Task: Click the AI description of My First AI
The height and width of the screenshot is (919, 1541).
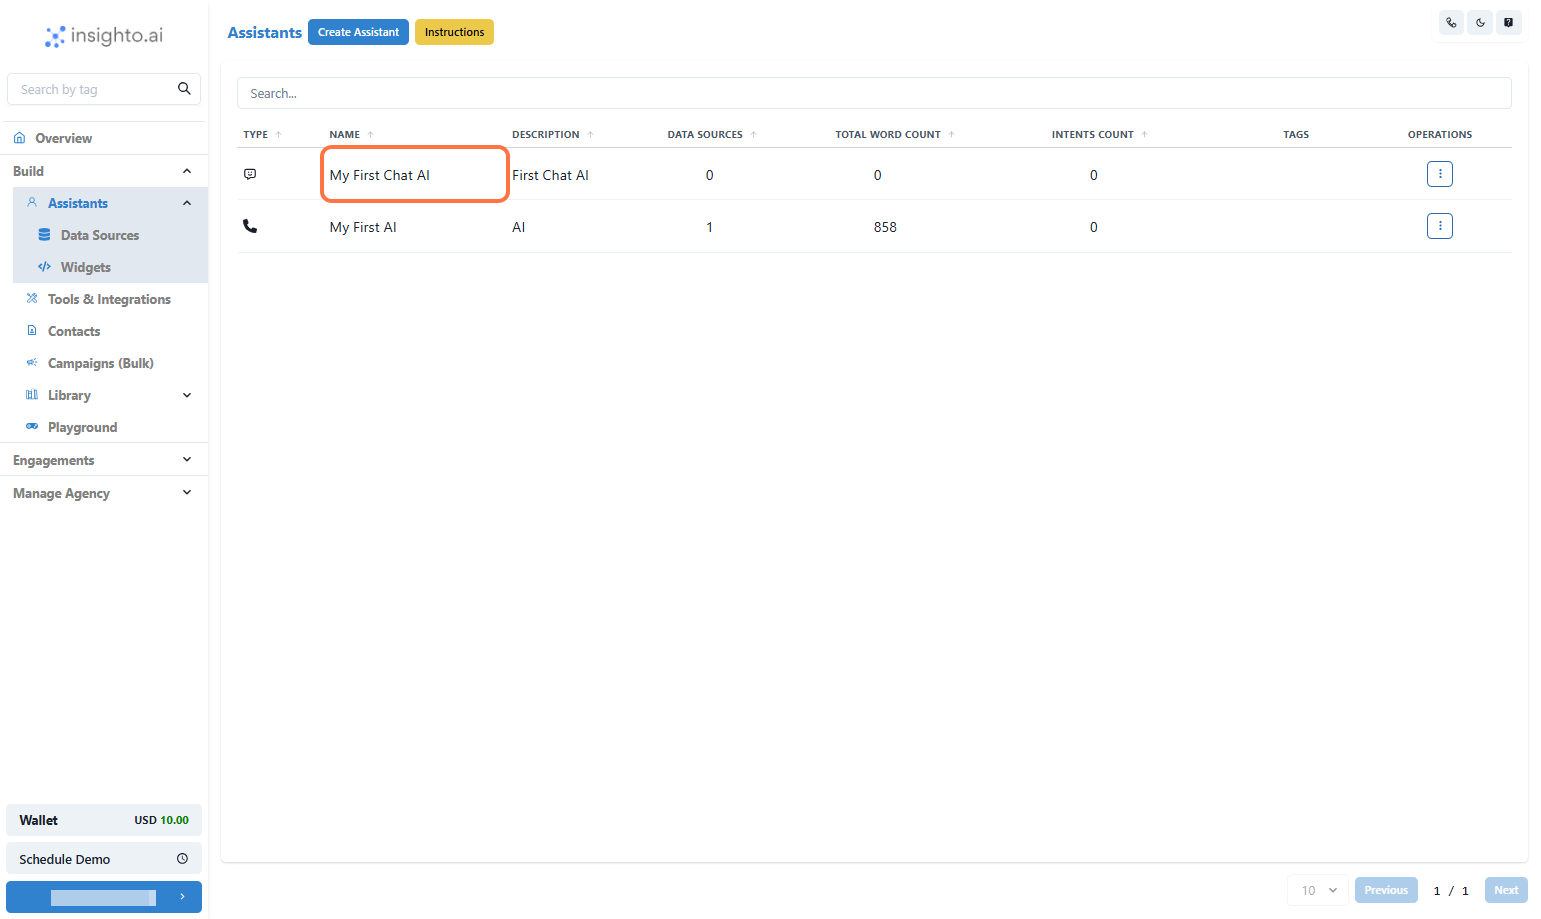Action: click(x=518, y=227)
